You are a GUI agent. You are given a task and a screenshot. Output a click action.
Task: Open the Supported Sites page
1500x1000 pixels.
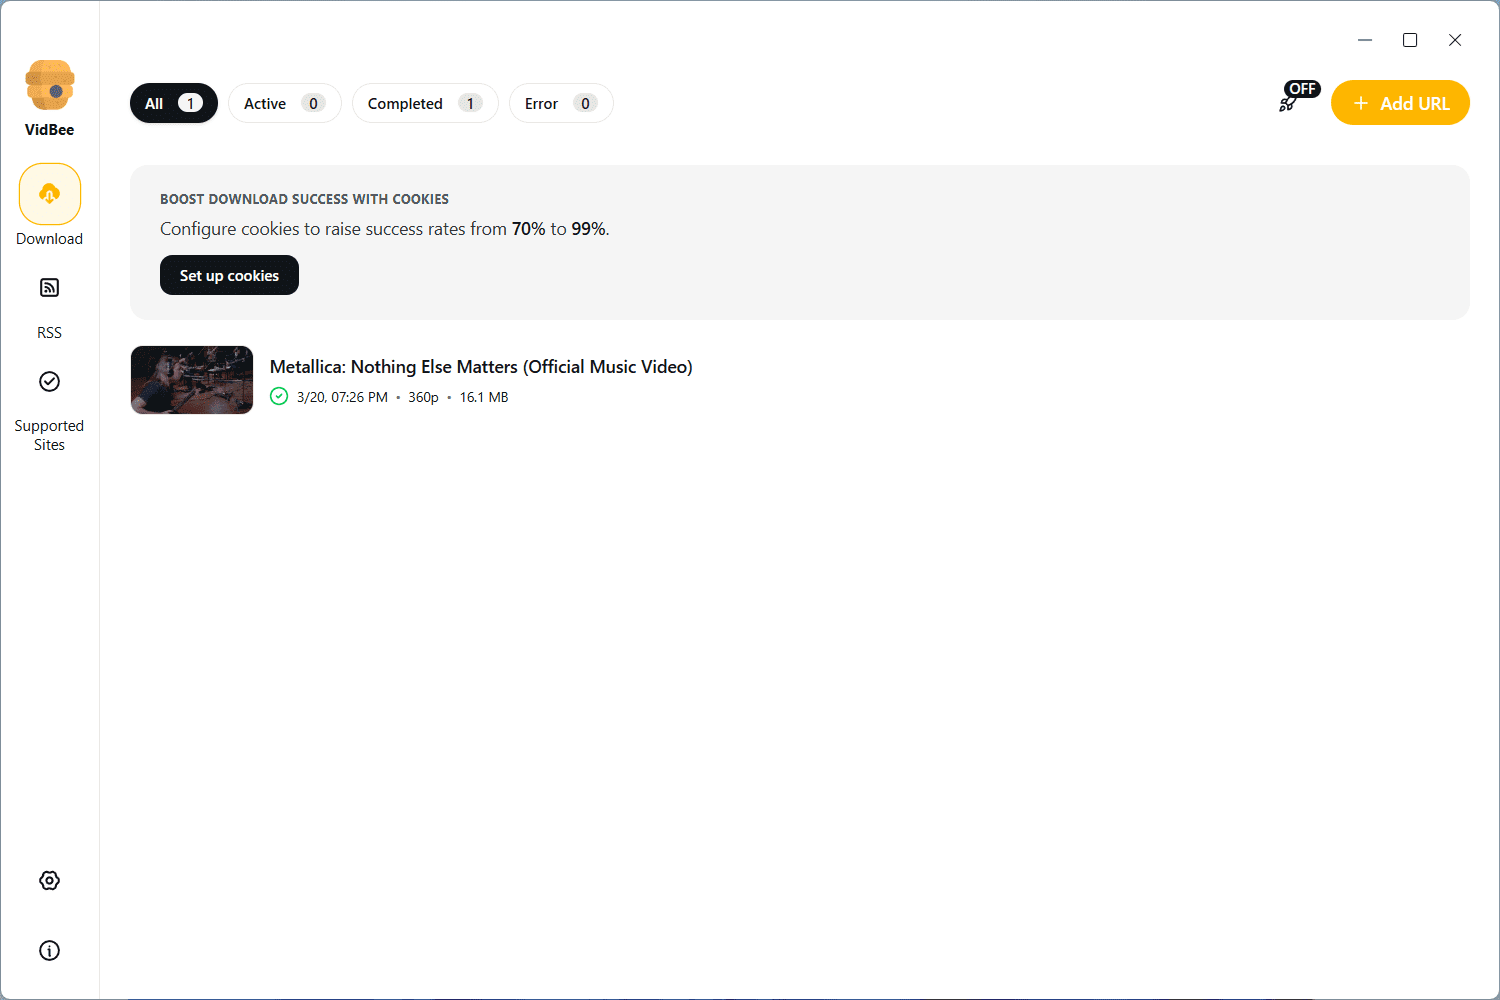coord(50,381)
